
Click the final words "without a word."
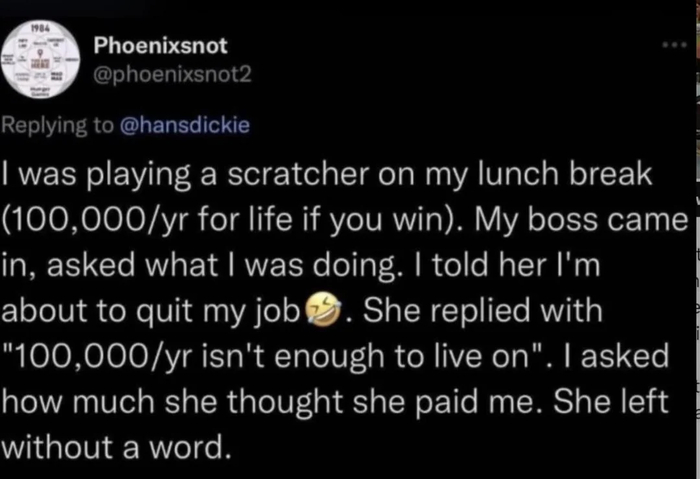point(120,444)
